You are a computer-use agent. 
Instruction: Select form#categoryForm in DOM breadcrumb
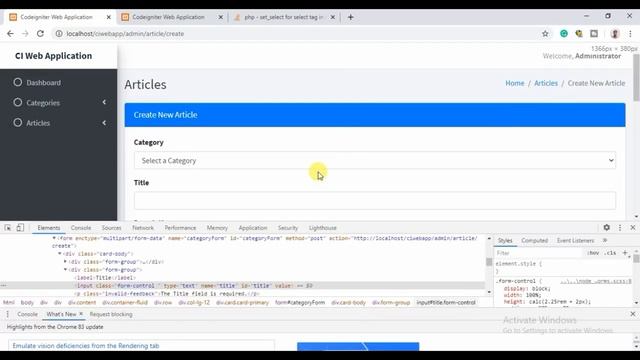click(300, 302)
